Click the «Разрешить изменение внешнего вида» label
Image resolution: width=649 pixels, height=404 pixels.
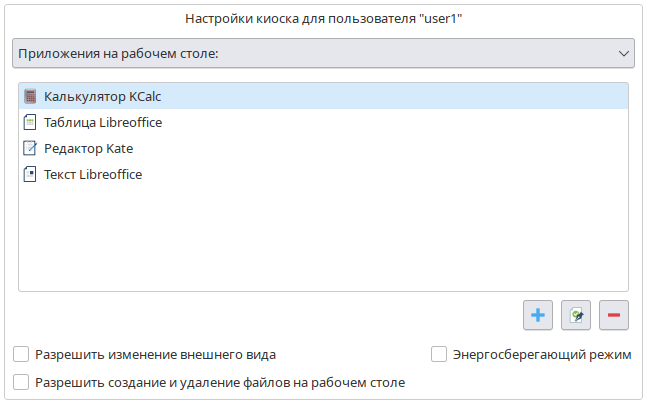coord(155,354)
